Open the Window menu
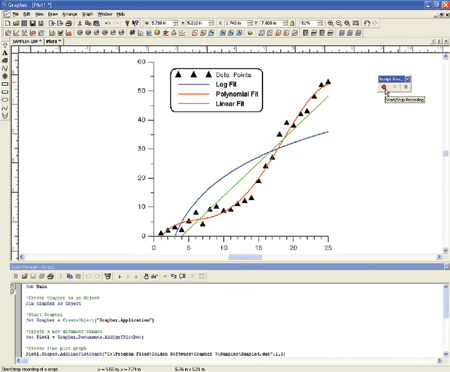 click(105, 14)
